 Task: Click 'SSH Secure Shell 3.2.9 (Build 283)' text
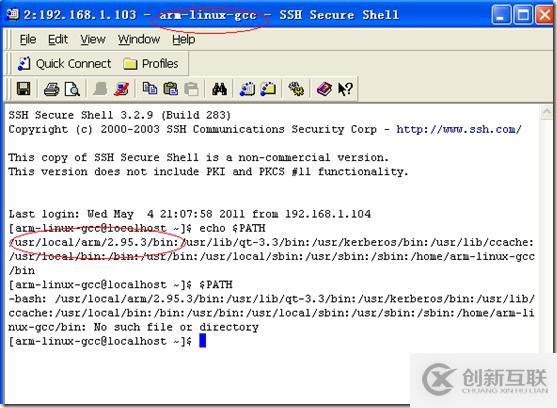tap(120, 115)
